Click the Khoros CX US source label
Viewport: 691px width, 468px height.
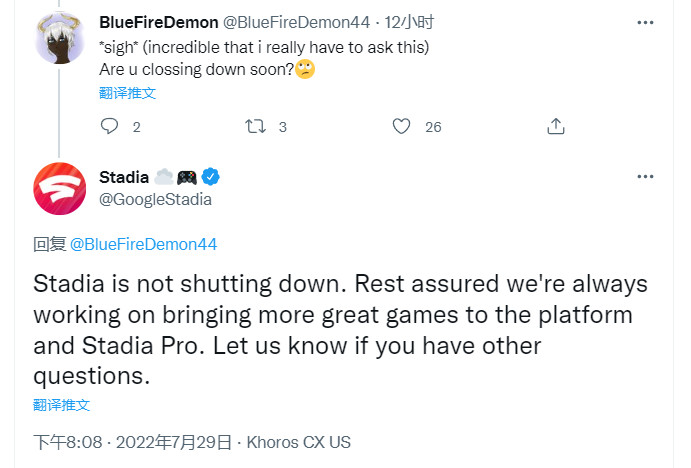pyautogui.click(x=298, y=441)
